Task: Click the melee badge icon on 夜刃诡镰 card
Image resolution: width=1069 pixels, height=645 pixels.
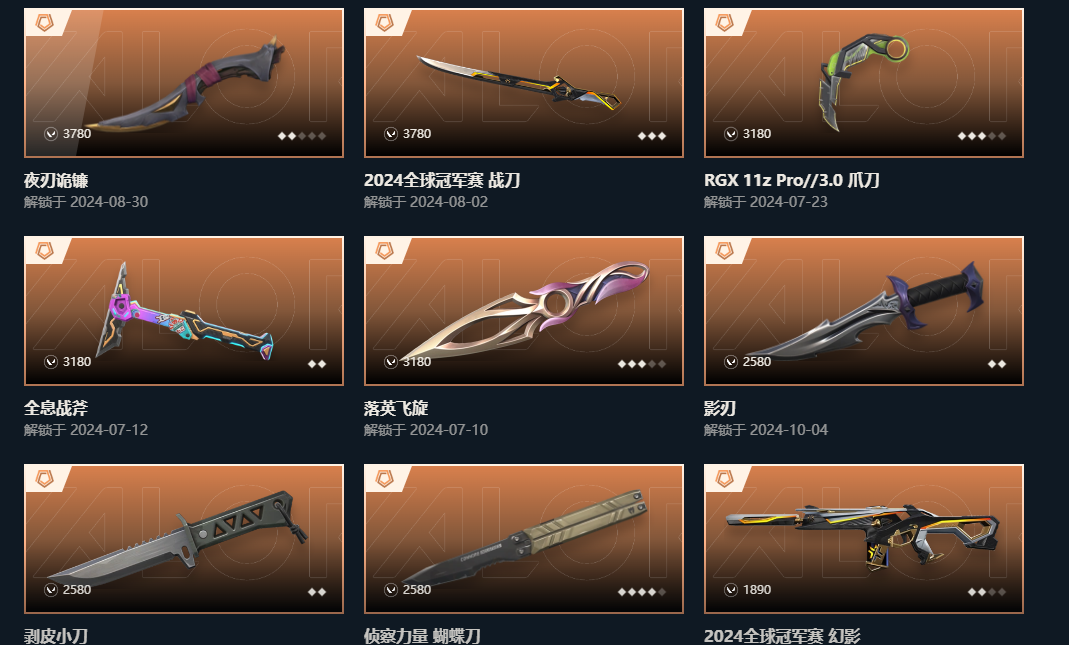Action: (44, 23)
